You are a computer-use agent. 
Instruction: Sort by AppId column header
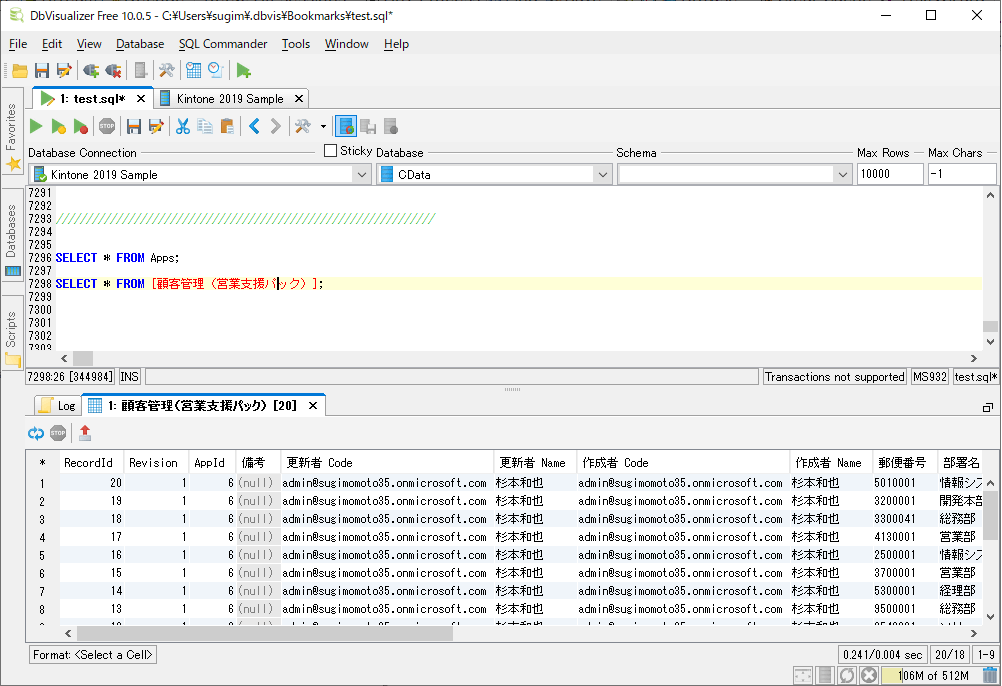(210, 463)
